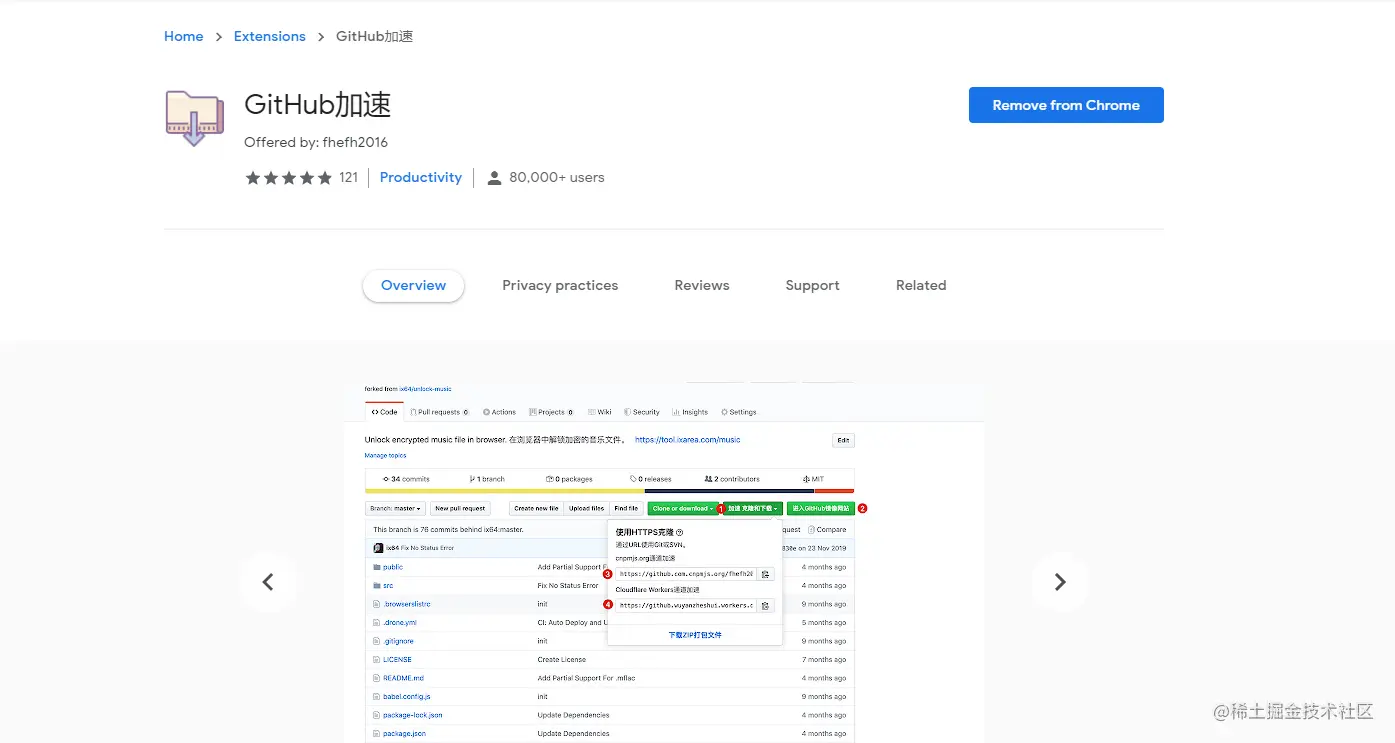Open the 121 ratings count
Screen dimensions: 1395x743
coord(348,177)
